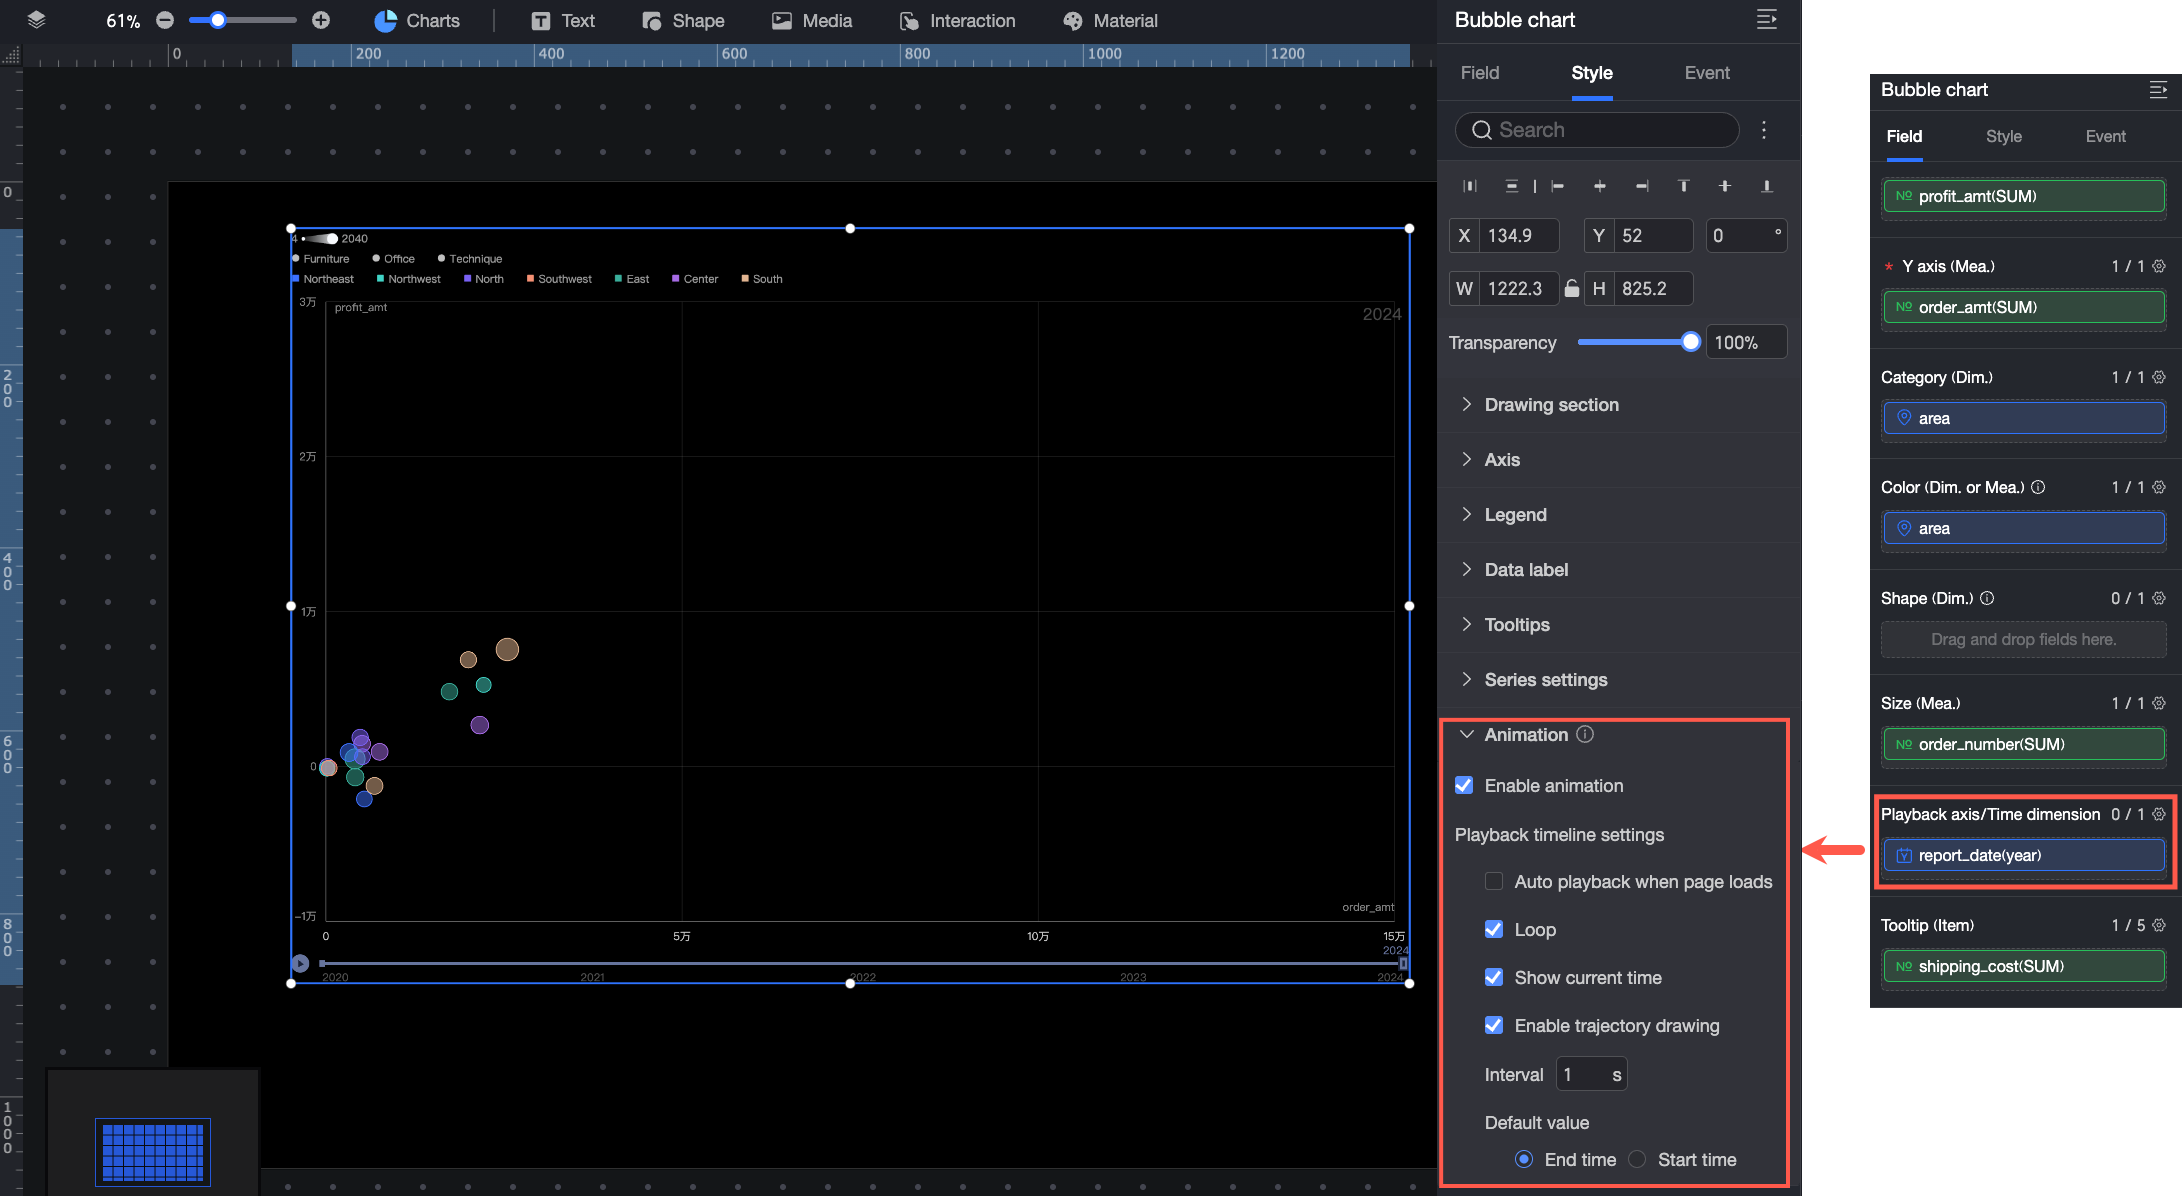Zoom out with the minus button

(x=166, y=20)
